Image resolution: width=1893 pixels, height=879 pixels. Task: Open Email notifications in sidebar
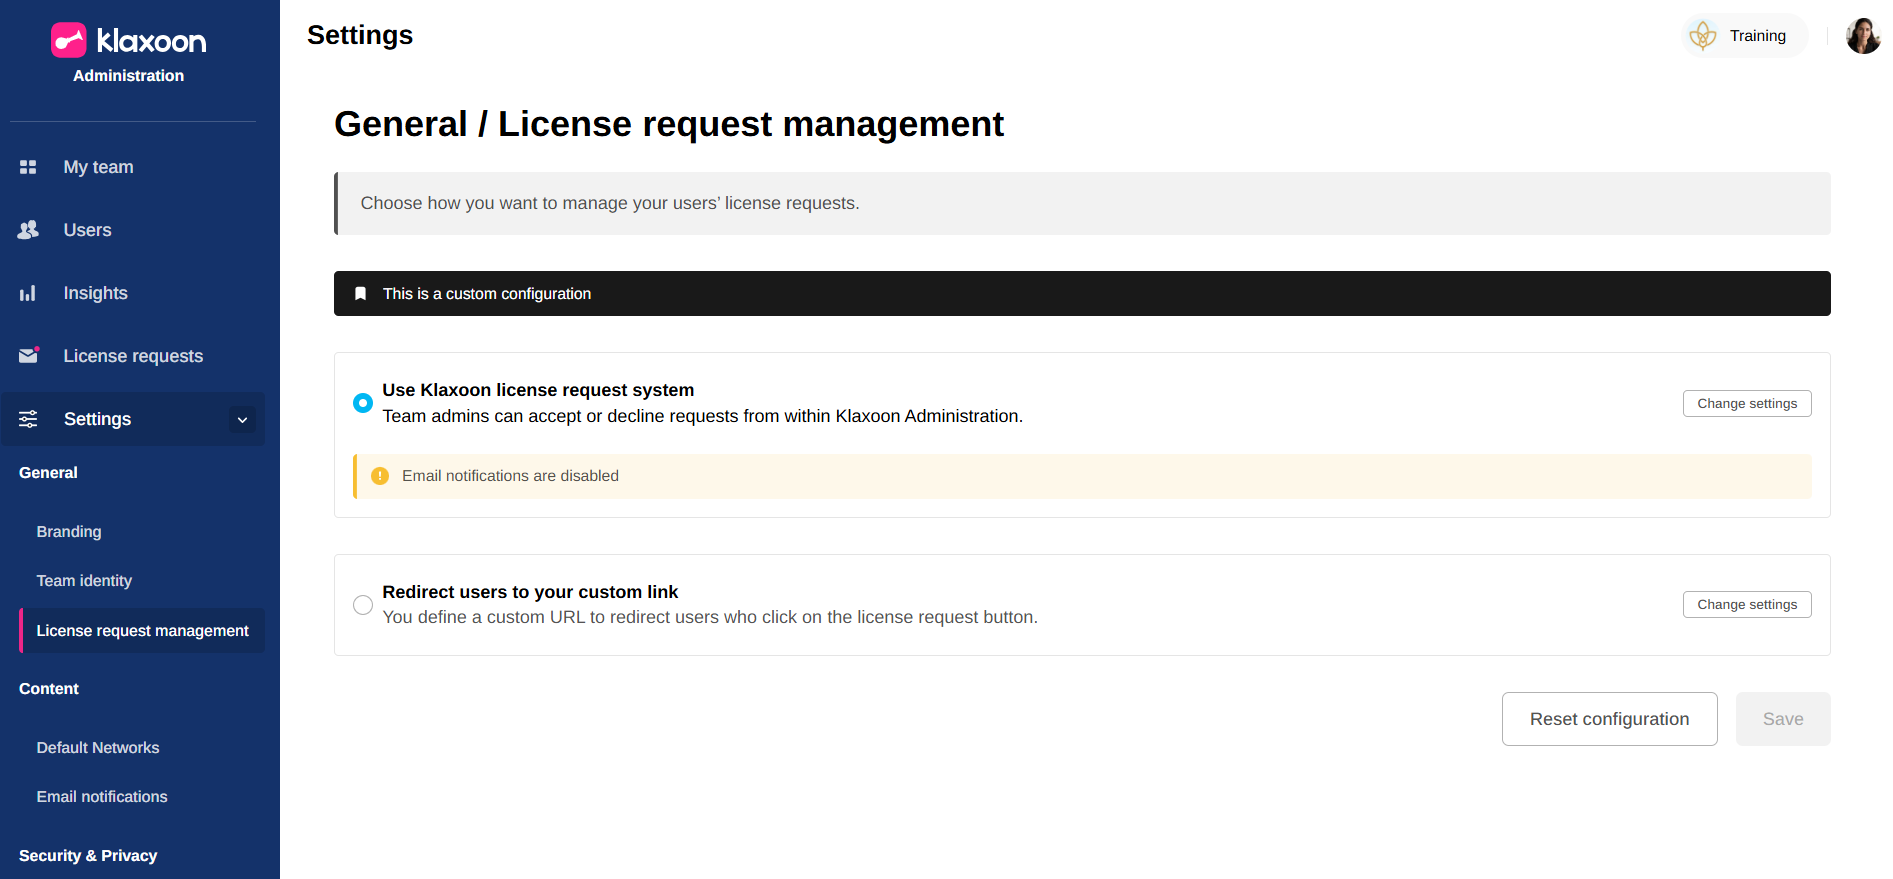click(102, 797)
